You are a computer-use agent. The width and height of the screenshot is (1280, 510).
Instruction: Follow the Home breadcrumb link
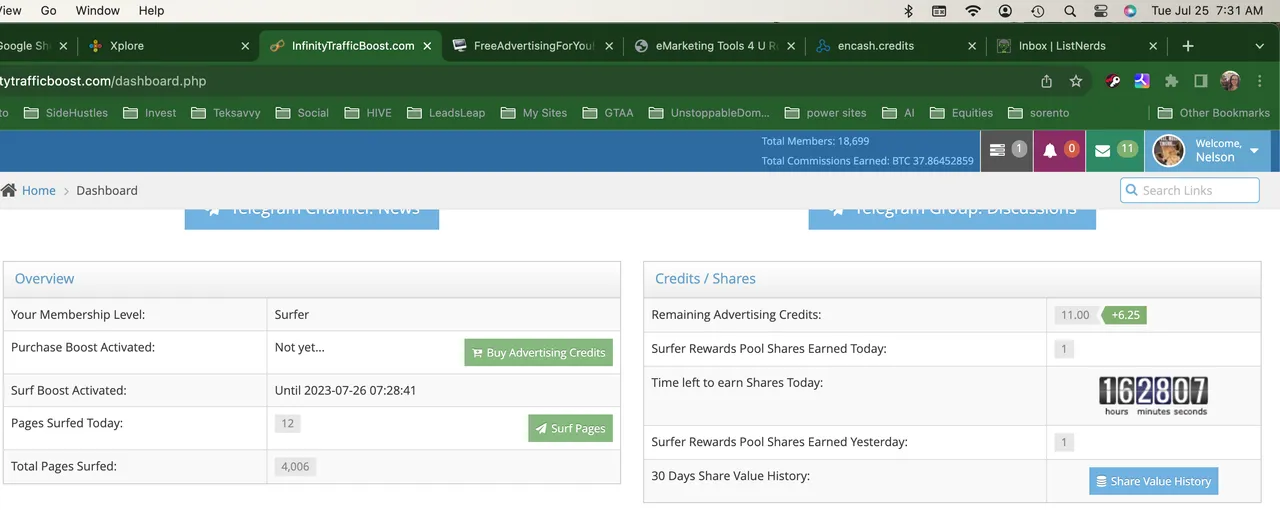click(x=39, y=190)
